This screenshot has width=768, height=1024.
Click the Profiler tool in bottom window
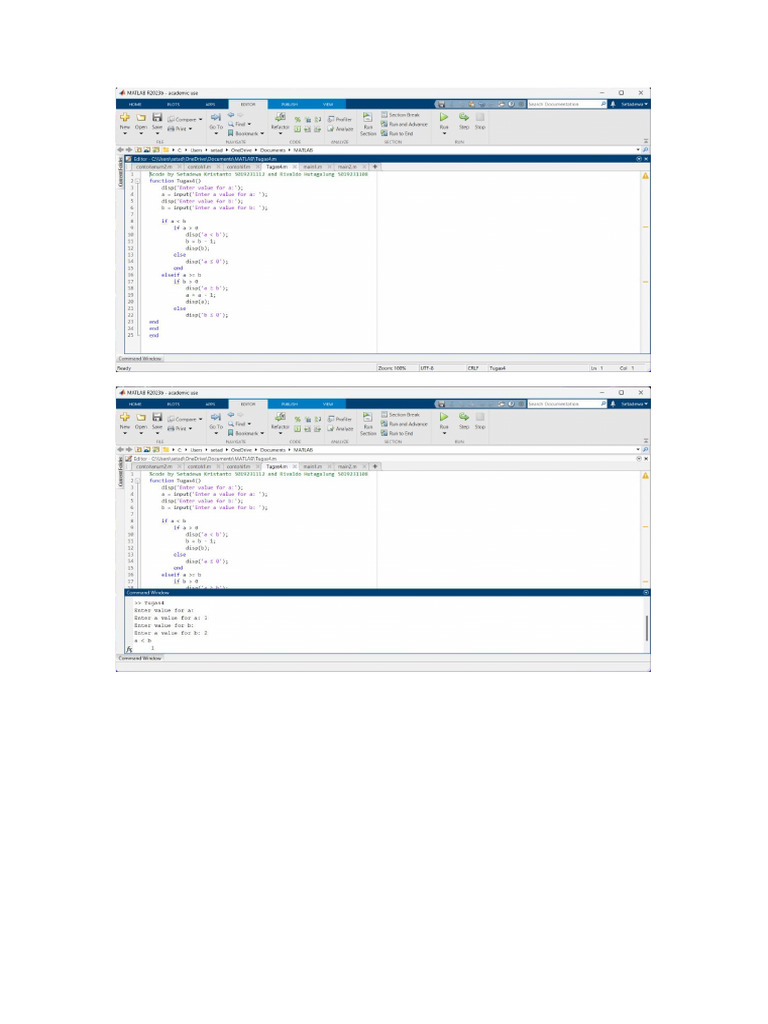(340, 418)
